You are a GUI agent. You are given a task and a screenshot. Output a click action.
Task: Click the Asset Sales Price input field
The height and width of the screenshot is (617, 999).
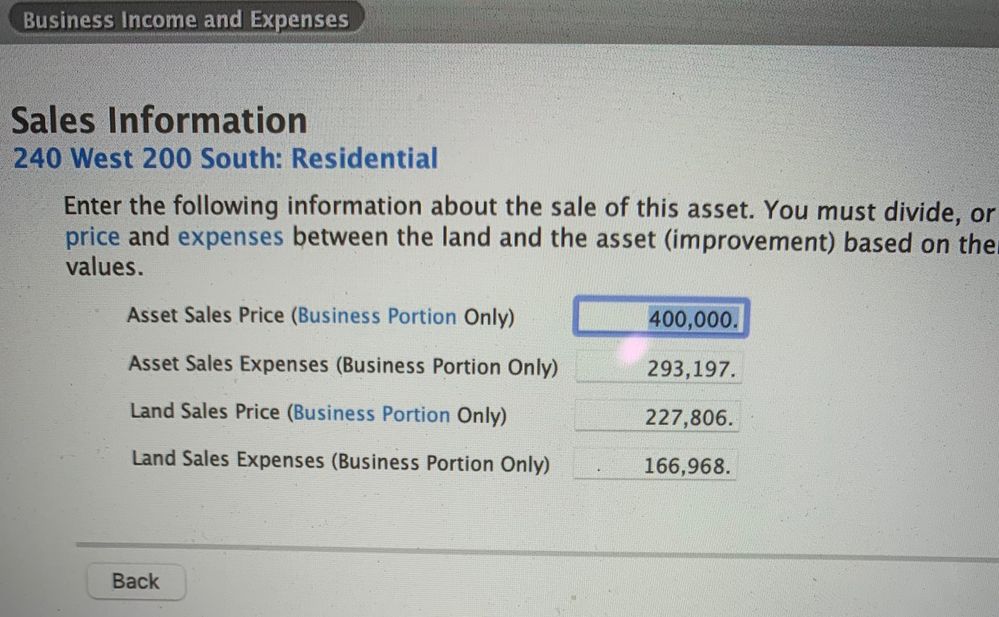[660, 319]
